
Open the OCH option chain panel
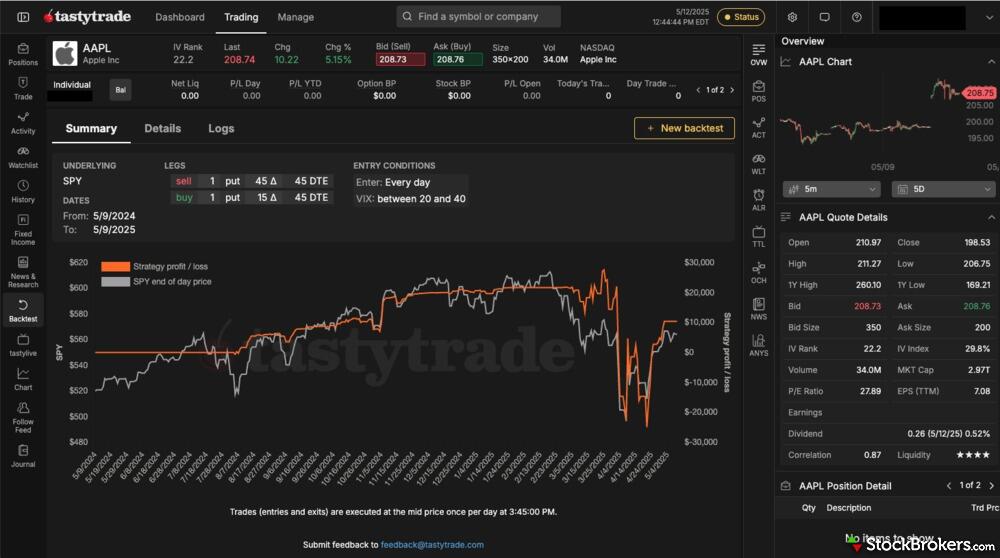[759, 272]
